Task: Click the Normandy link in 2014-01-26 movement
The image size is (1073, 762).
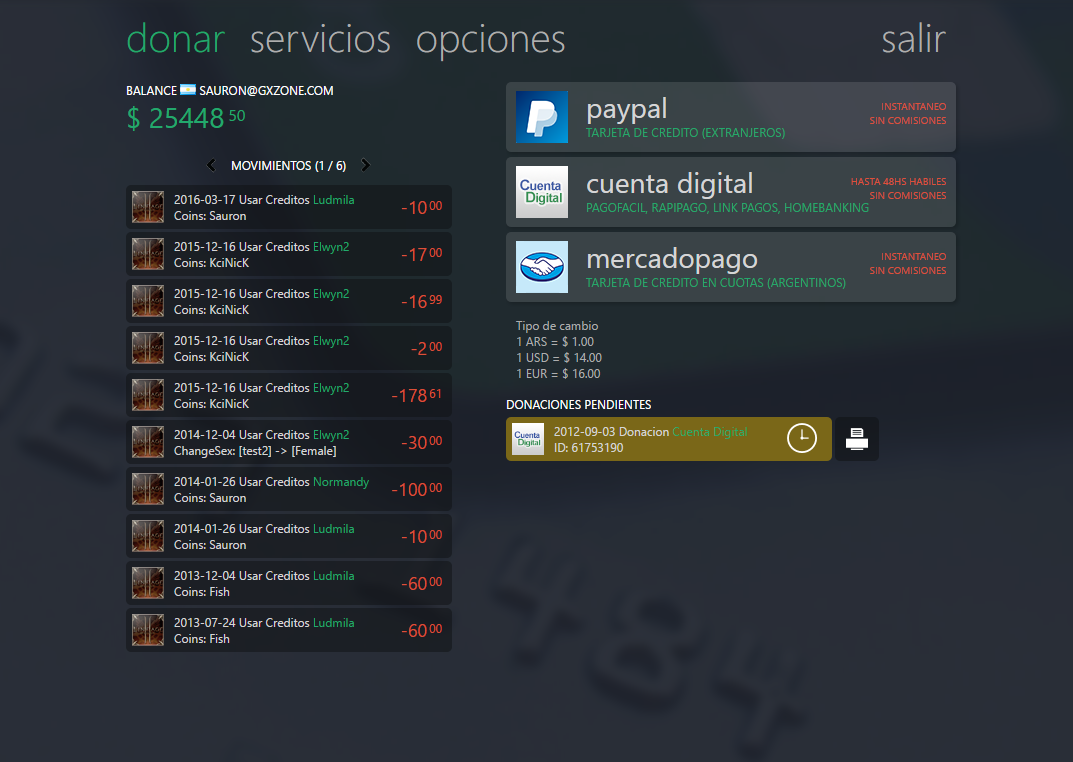Action: [x=341, y=482]
